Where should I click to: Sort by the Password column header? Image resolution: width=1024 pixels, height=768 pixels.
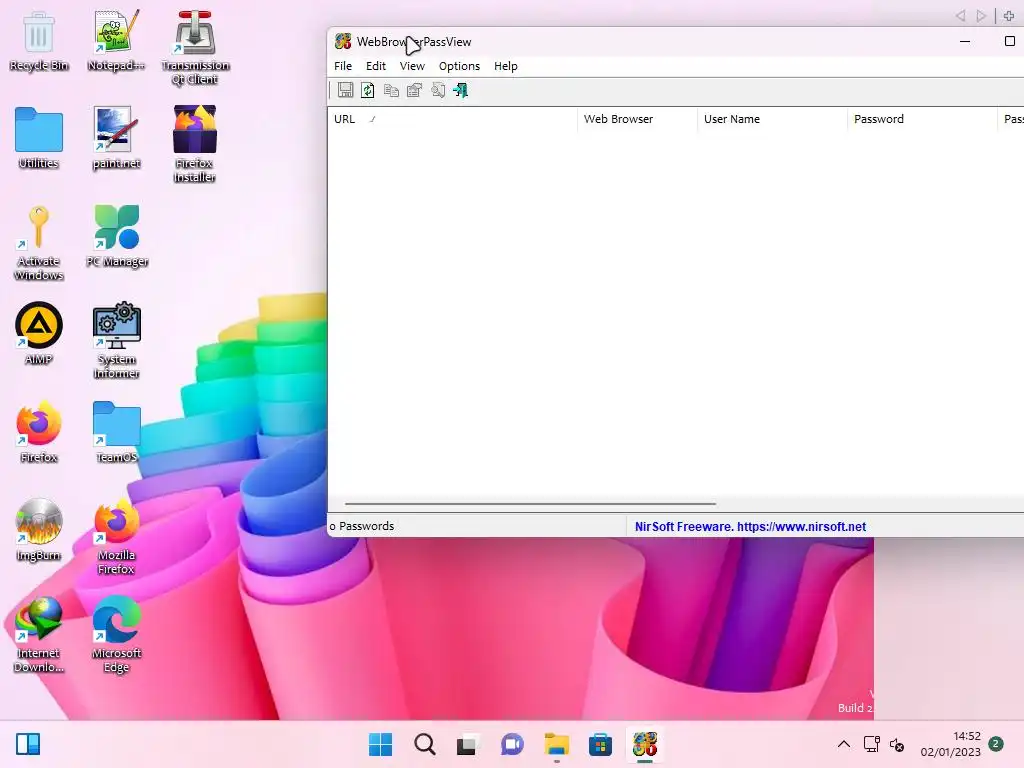(923, 119)
